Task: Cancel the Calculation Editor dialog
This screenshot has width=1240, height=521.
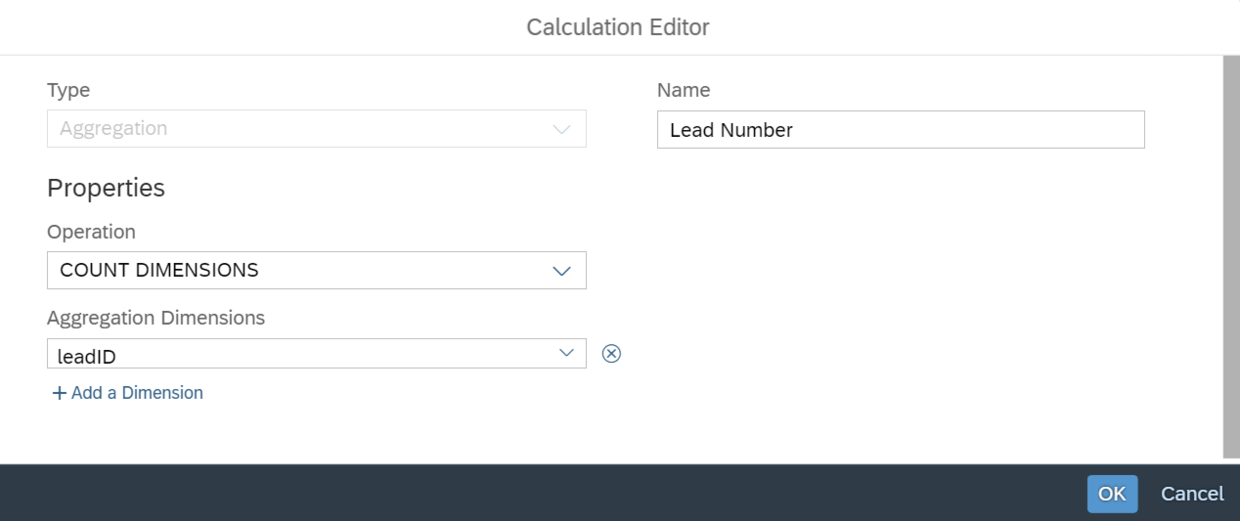Action: click(x=1191, y=493)
